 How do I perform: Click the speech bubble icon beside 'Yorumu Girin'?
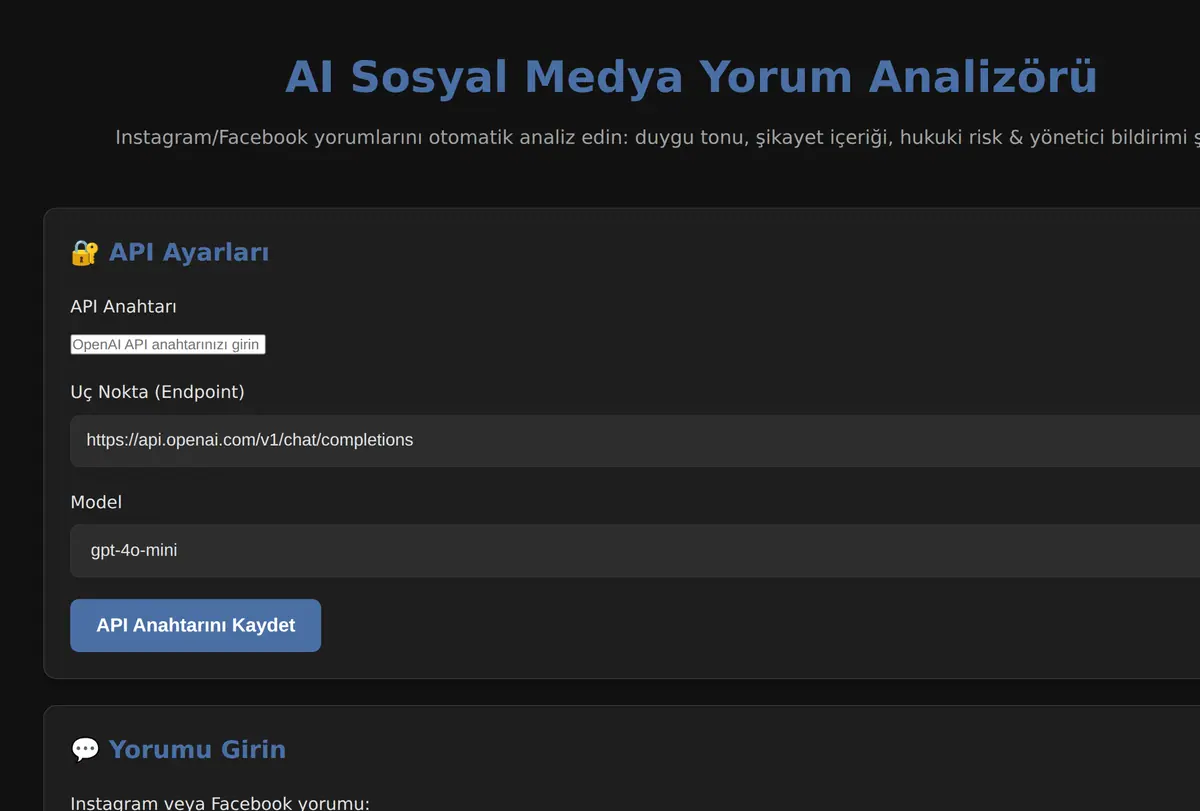(x=85, y=750)
